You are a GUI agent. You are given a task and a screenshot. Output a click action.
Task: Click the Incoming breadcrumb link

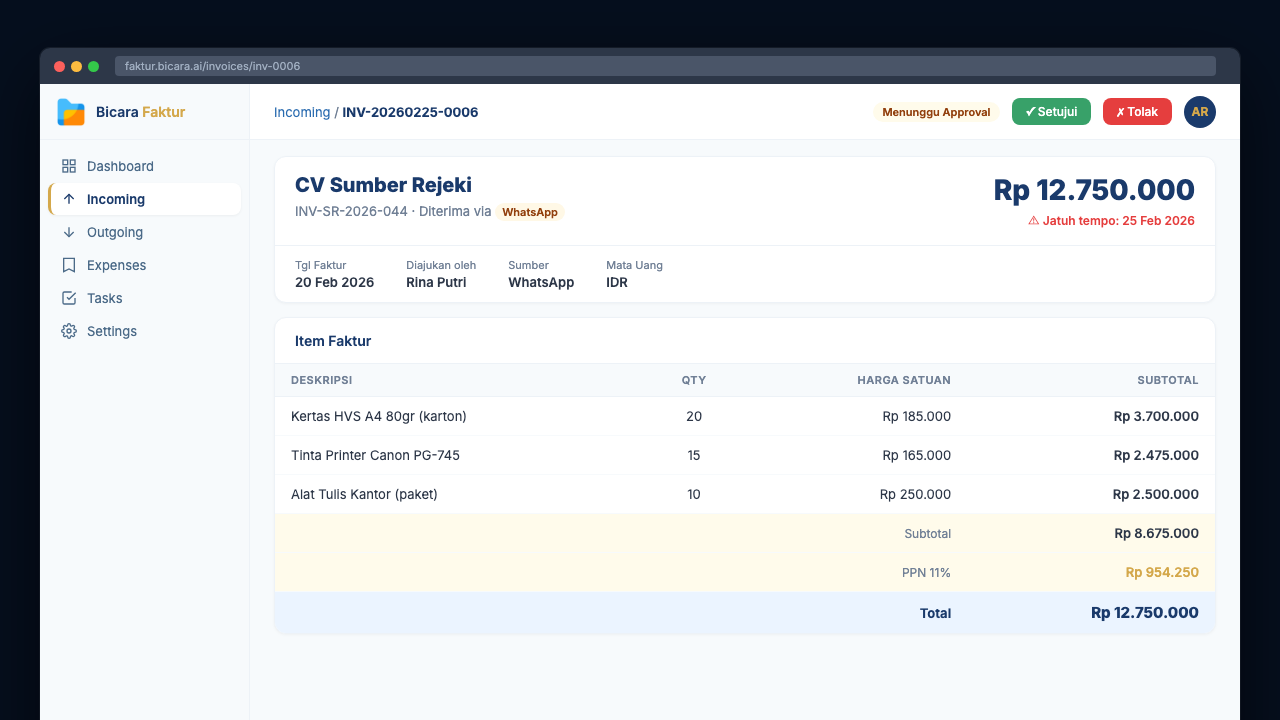coord(302,112)
